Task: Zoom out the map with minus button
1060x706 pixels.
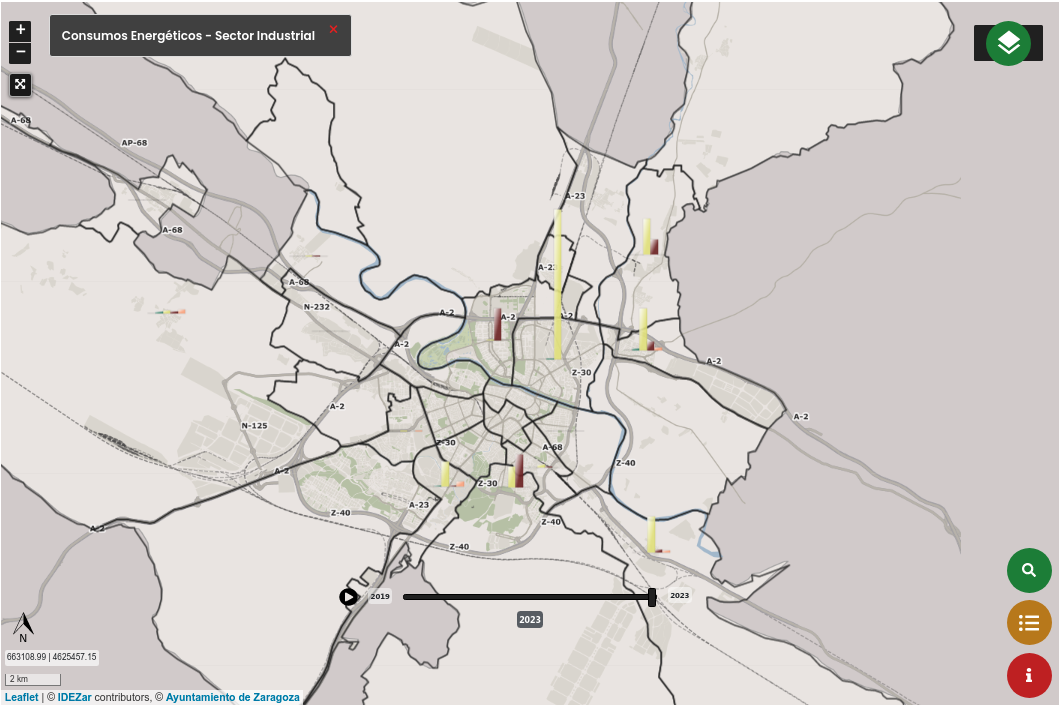Action: (20, 52)
